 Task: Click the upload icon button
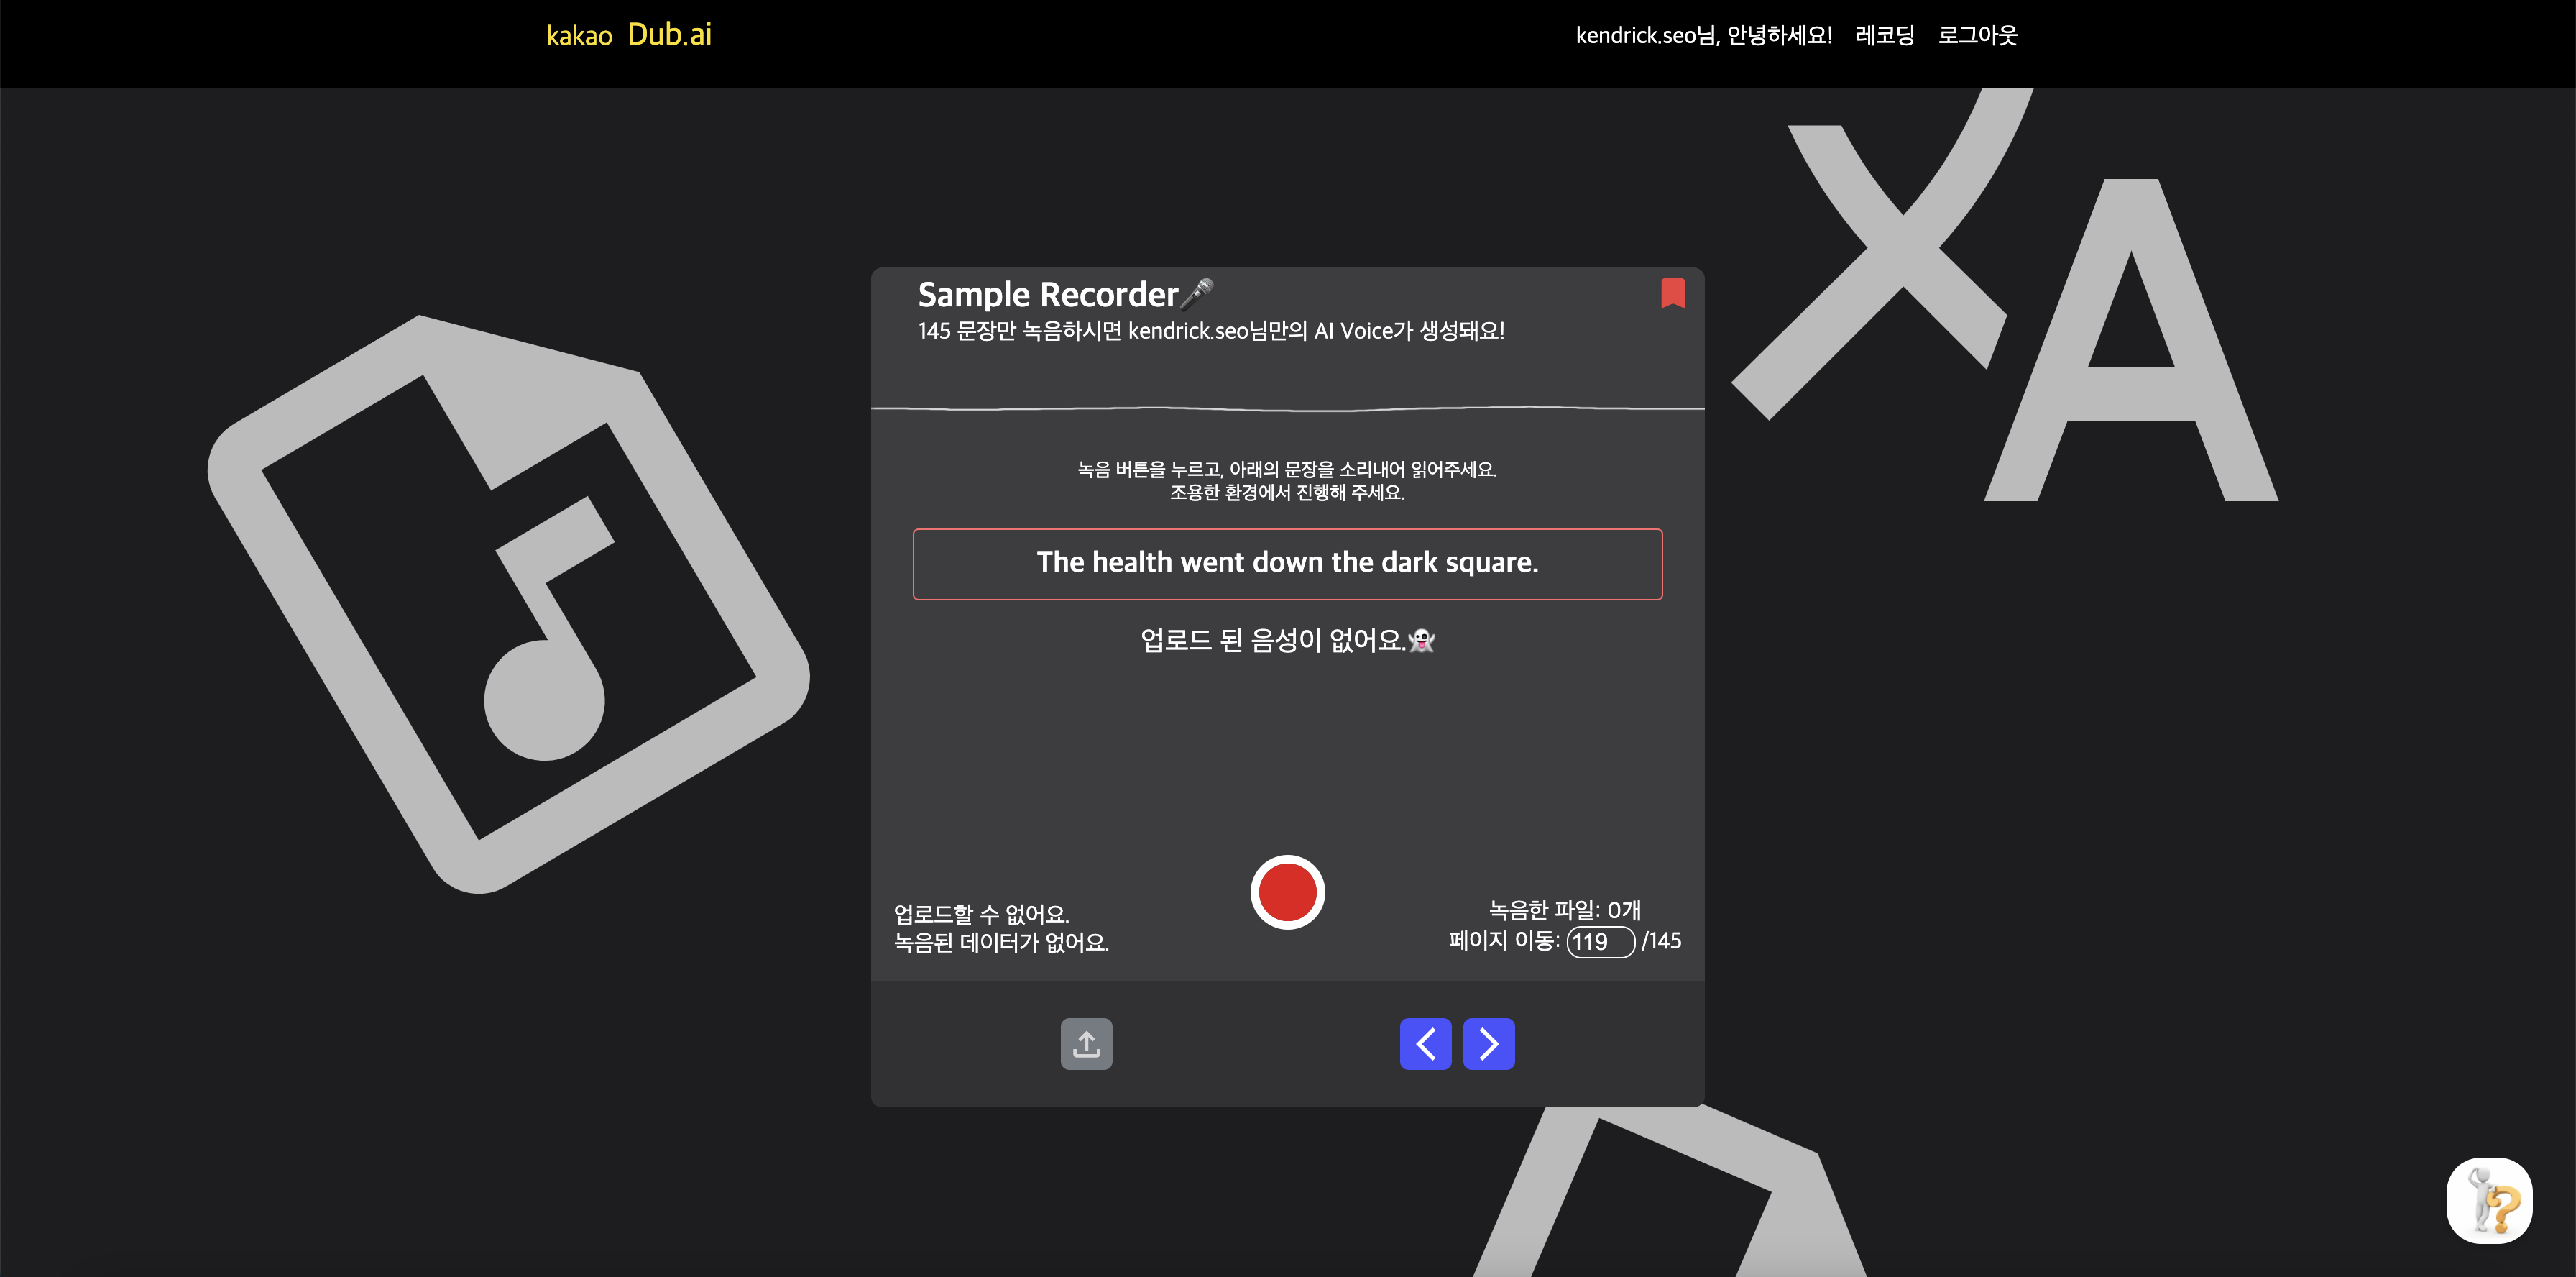pos(1086,1043)
